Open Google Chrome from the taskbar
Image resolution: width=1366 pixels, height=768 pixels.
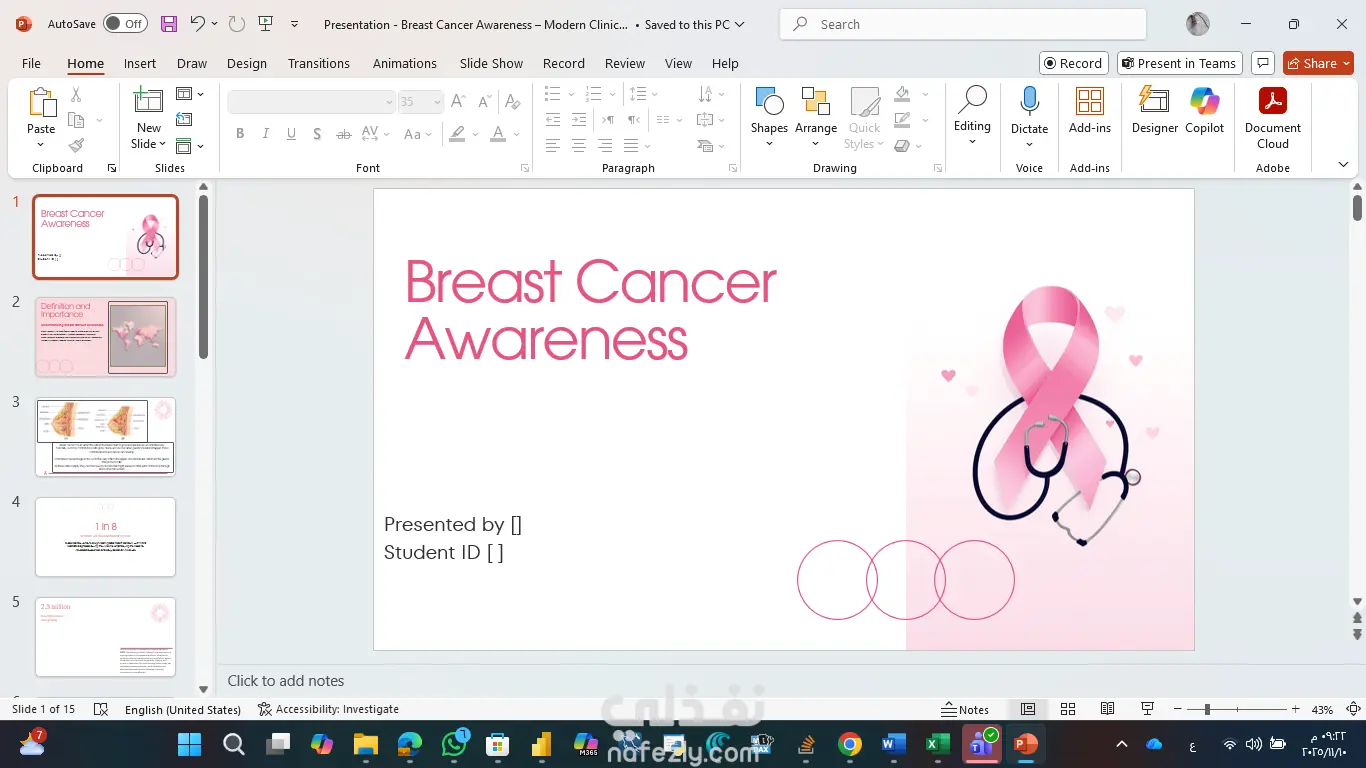point(850,744)
